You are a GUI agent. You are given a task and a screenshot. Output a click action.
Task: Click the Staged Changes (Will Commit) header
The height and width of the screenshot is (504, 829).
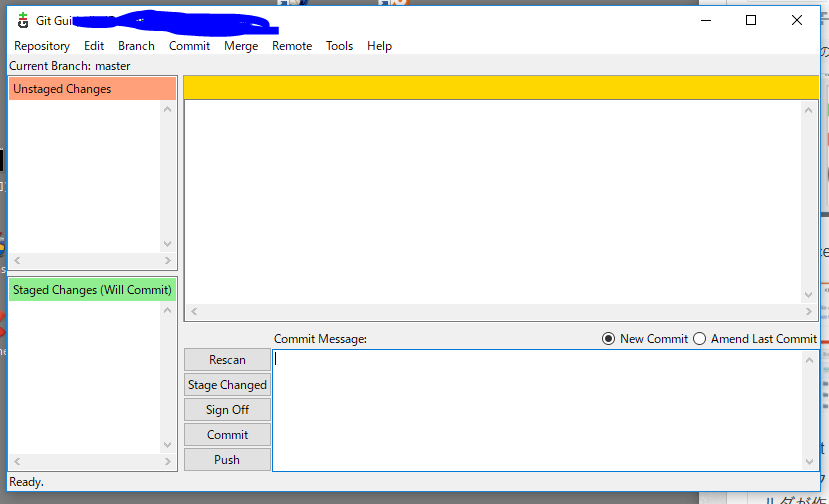(x=93, y=290)
